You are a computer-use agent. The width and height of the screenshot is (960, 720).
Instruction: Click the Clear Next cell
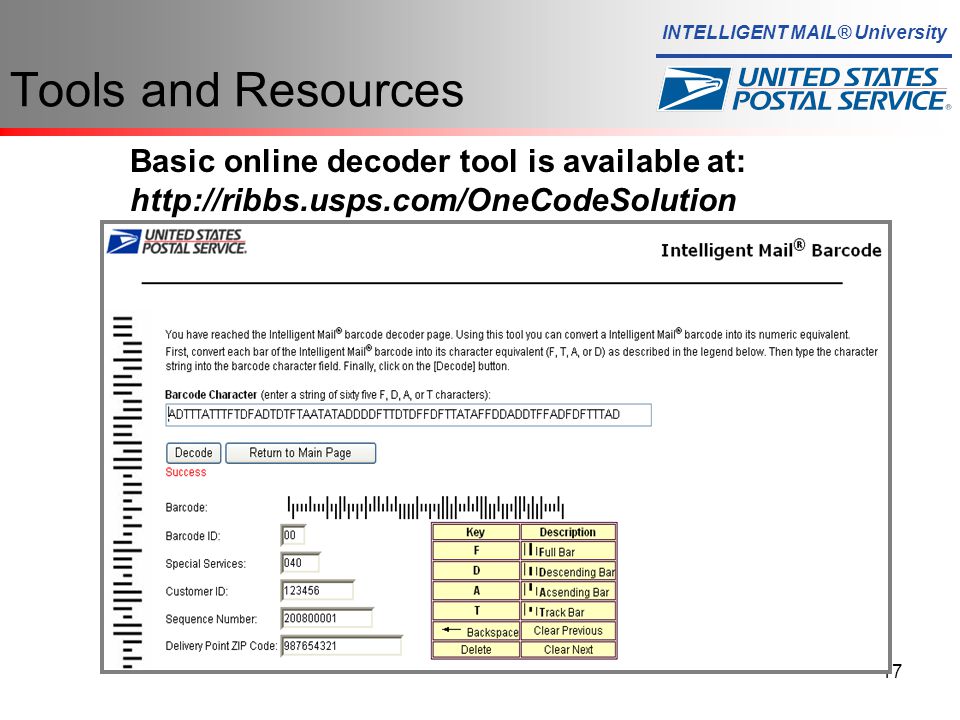click(568, 650)
